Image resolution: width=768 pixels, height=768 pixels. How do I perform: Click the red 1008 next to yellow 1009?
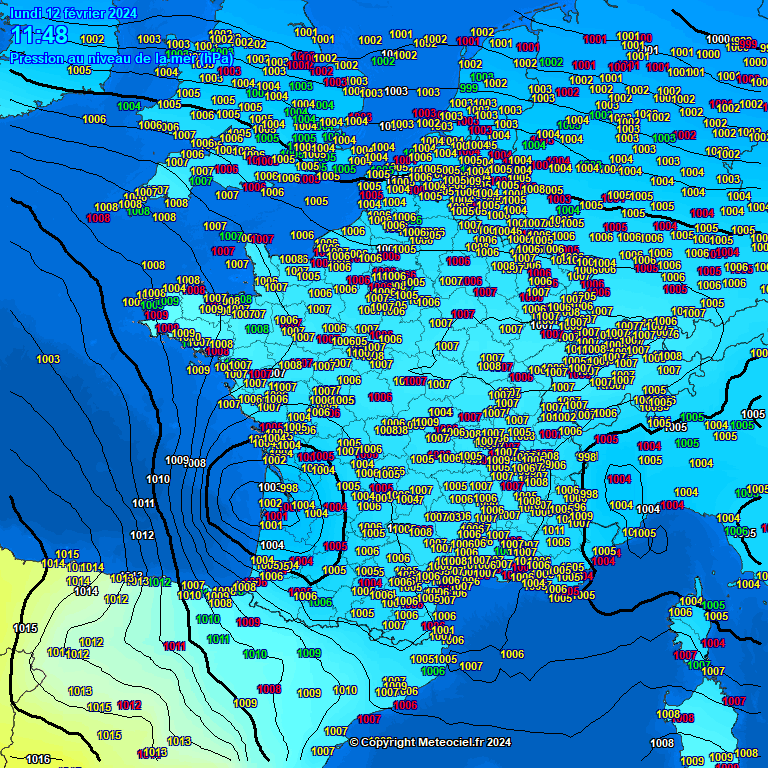pyautogui.click(x=269, y=689)
